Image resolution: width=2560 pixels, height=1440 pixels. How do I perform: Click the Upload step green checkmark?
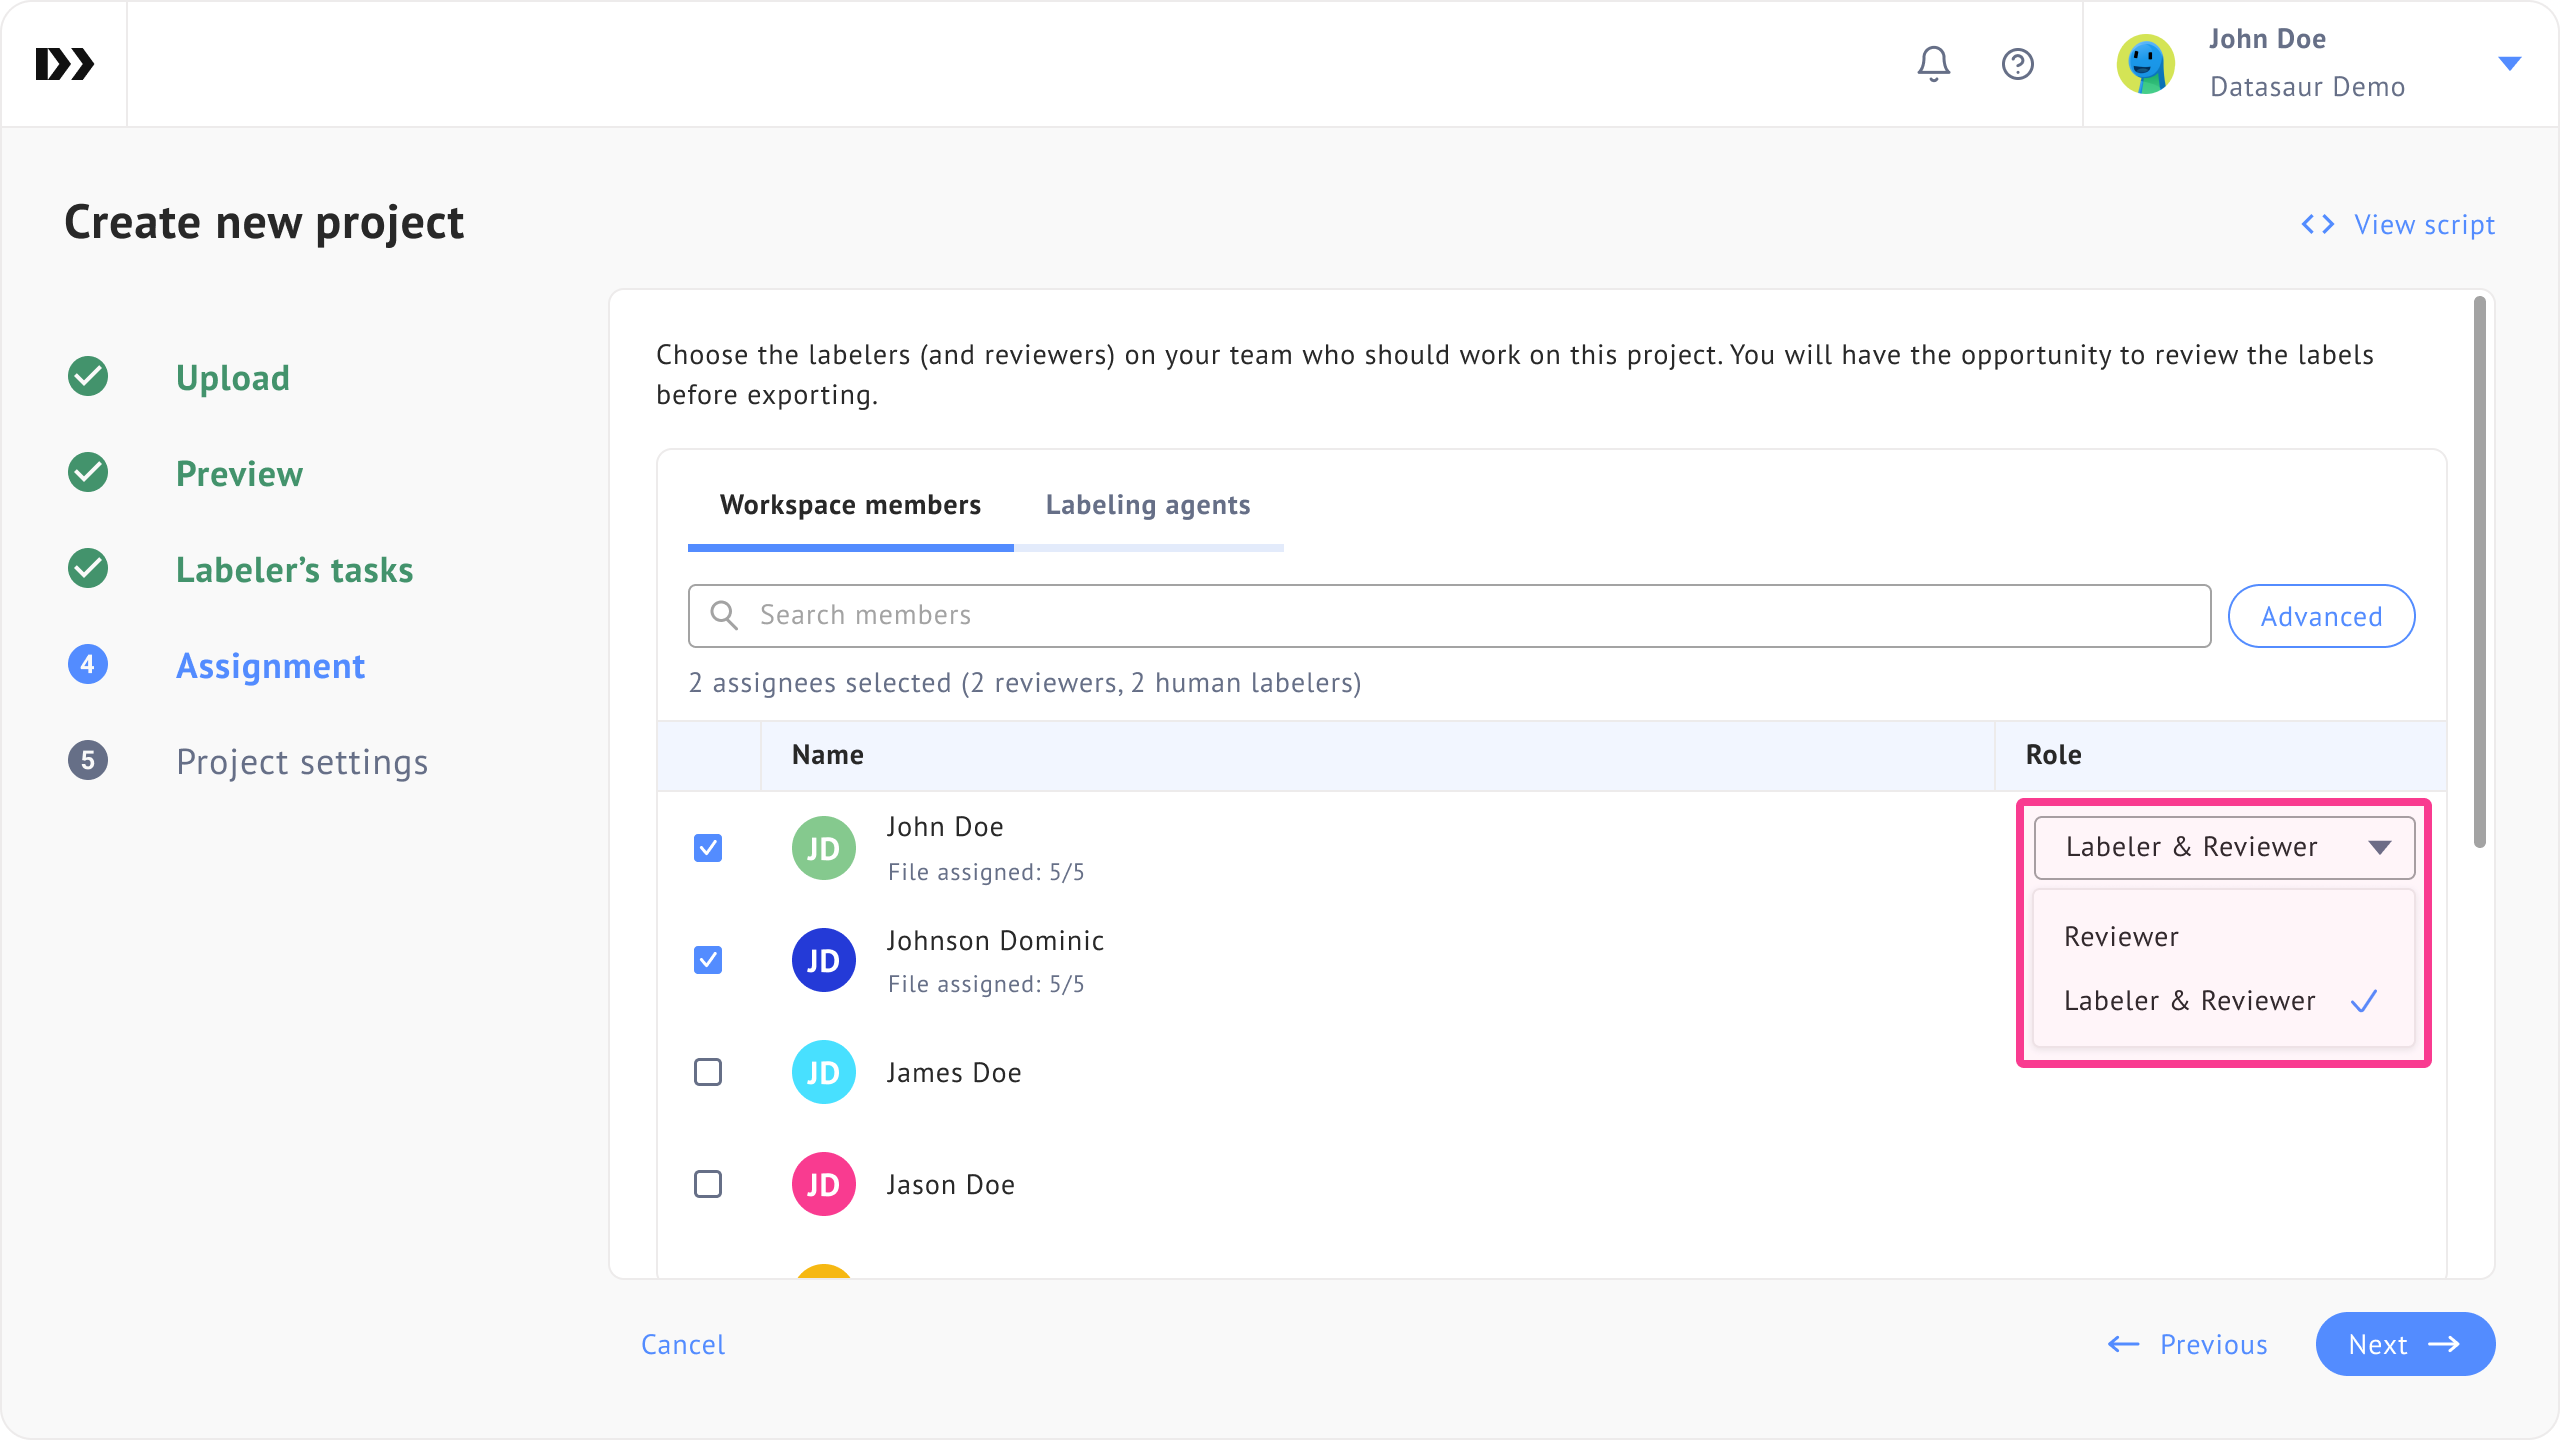coord(88,377)
